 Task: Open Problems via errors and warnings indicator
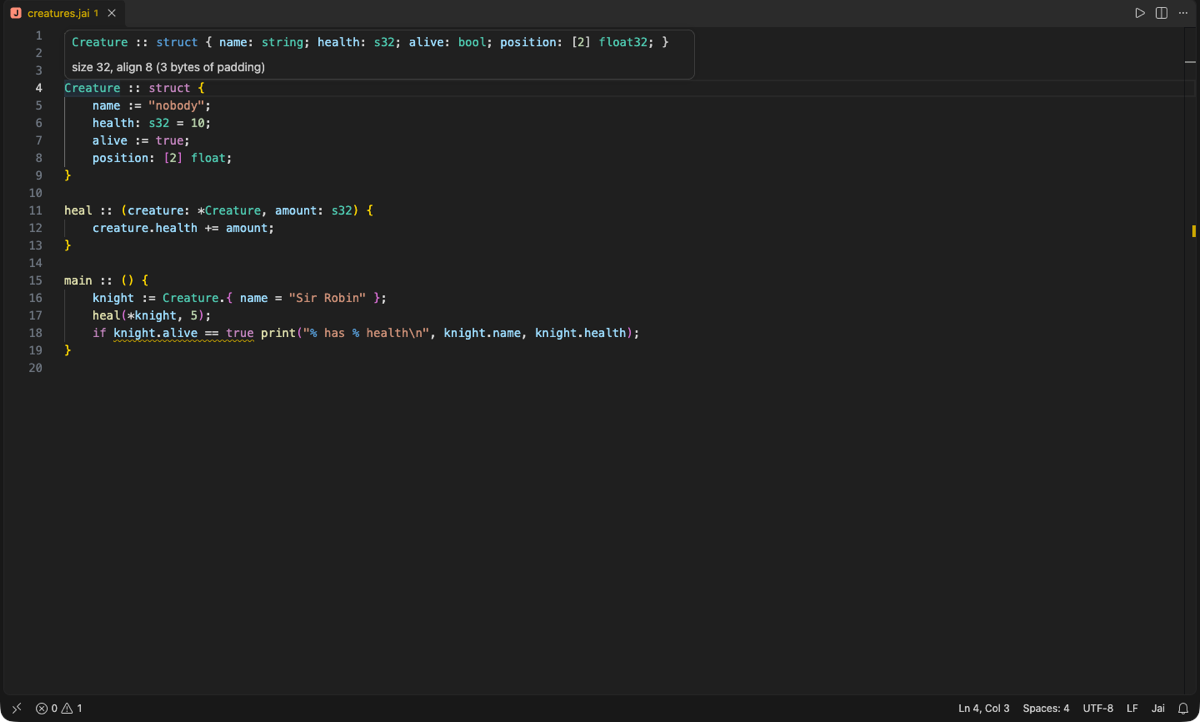pyautogui.click(x=59, y=708)
